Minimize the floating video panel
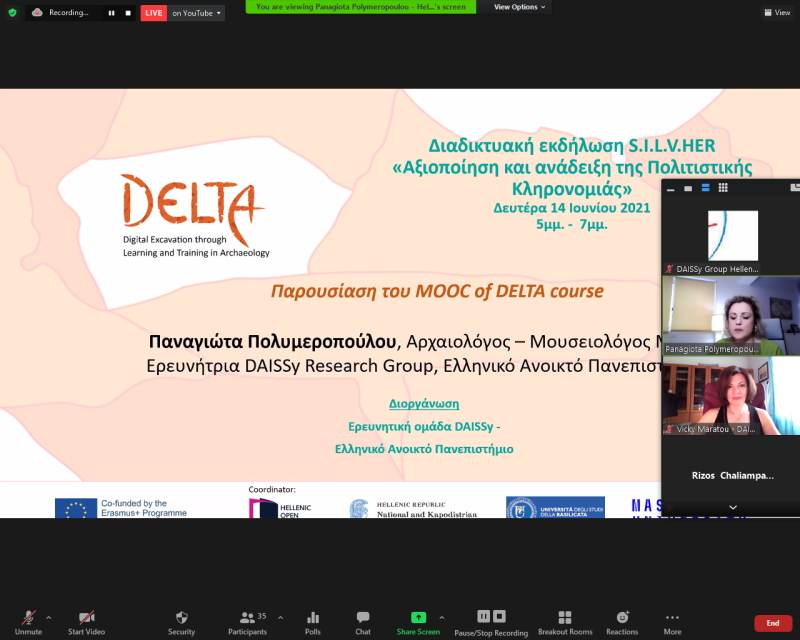The height and width of the screenshot is (640, 800). 671,189
